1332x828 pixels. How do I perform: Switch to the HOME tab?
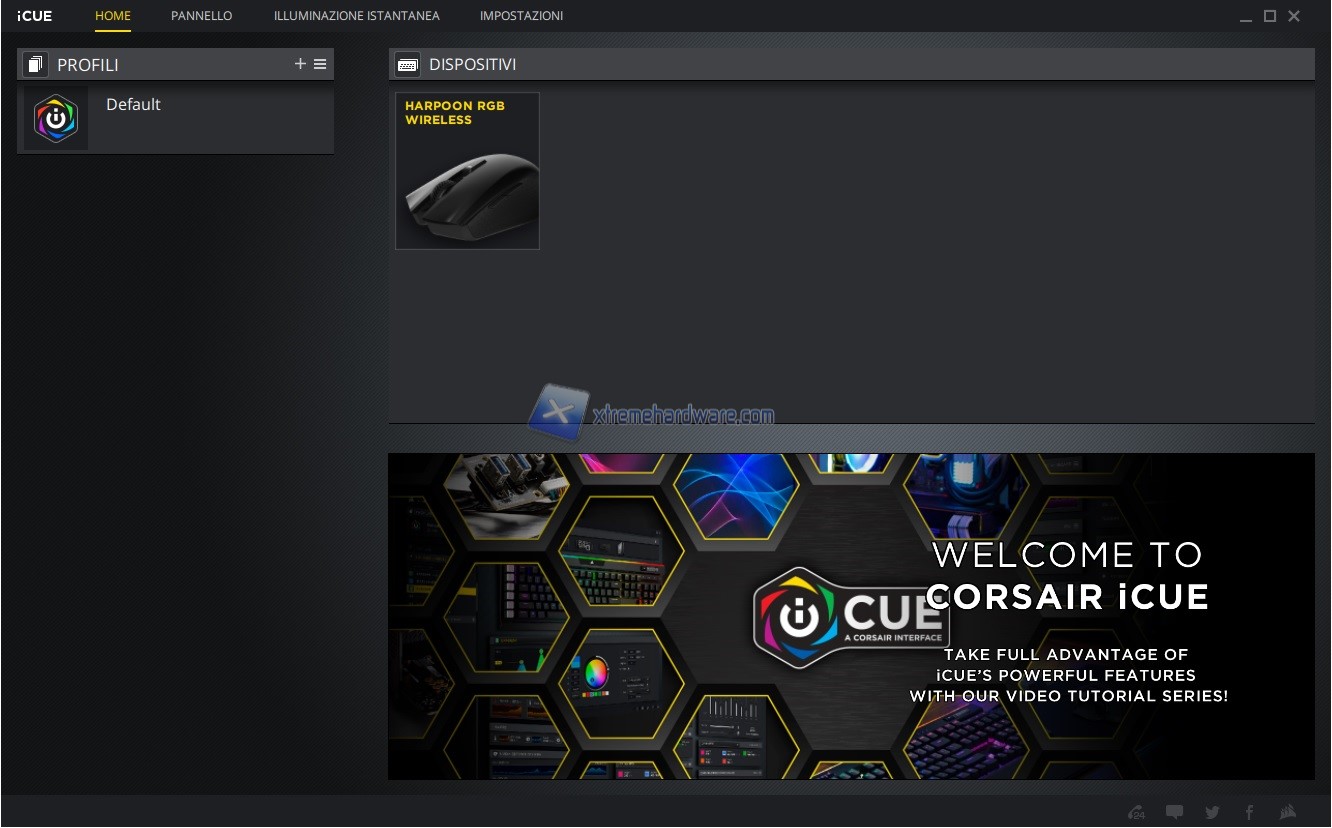(x=113, y=16)
